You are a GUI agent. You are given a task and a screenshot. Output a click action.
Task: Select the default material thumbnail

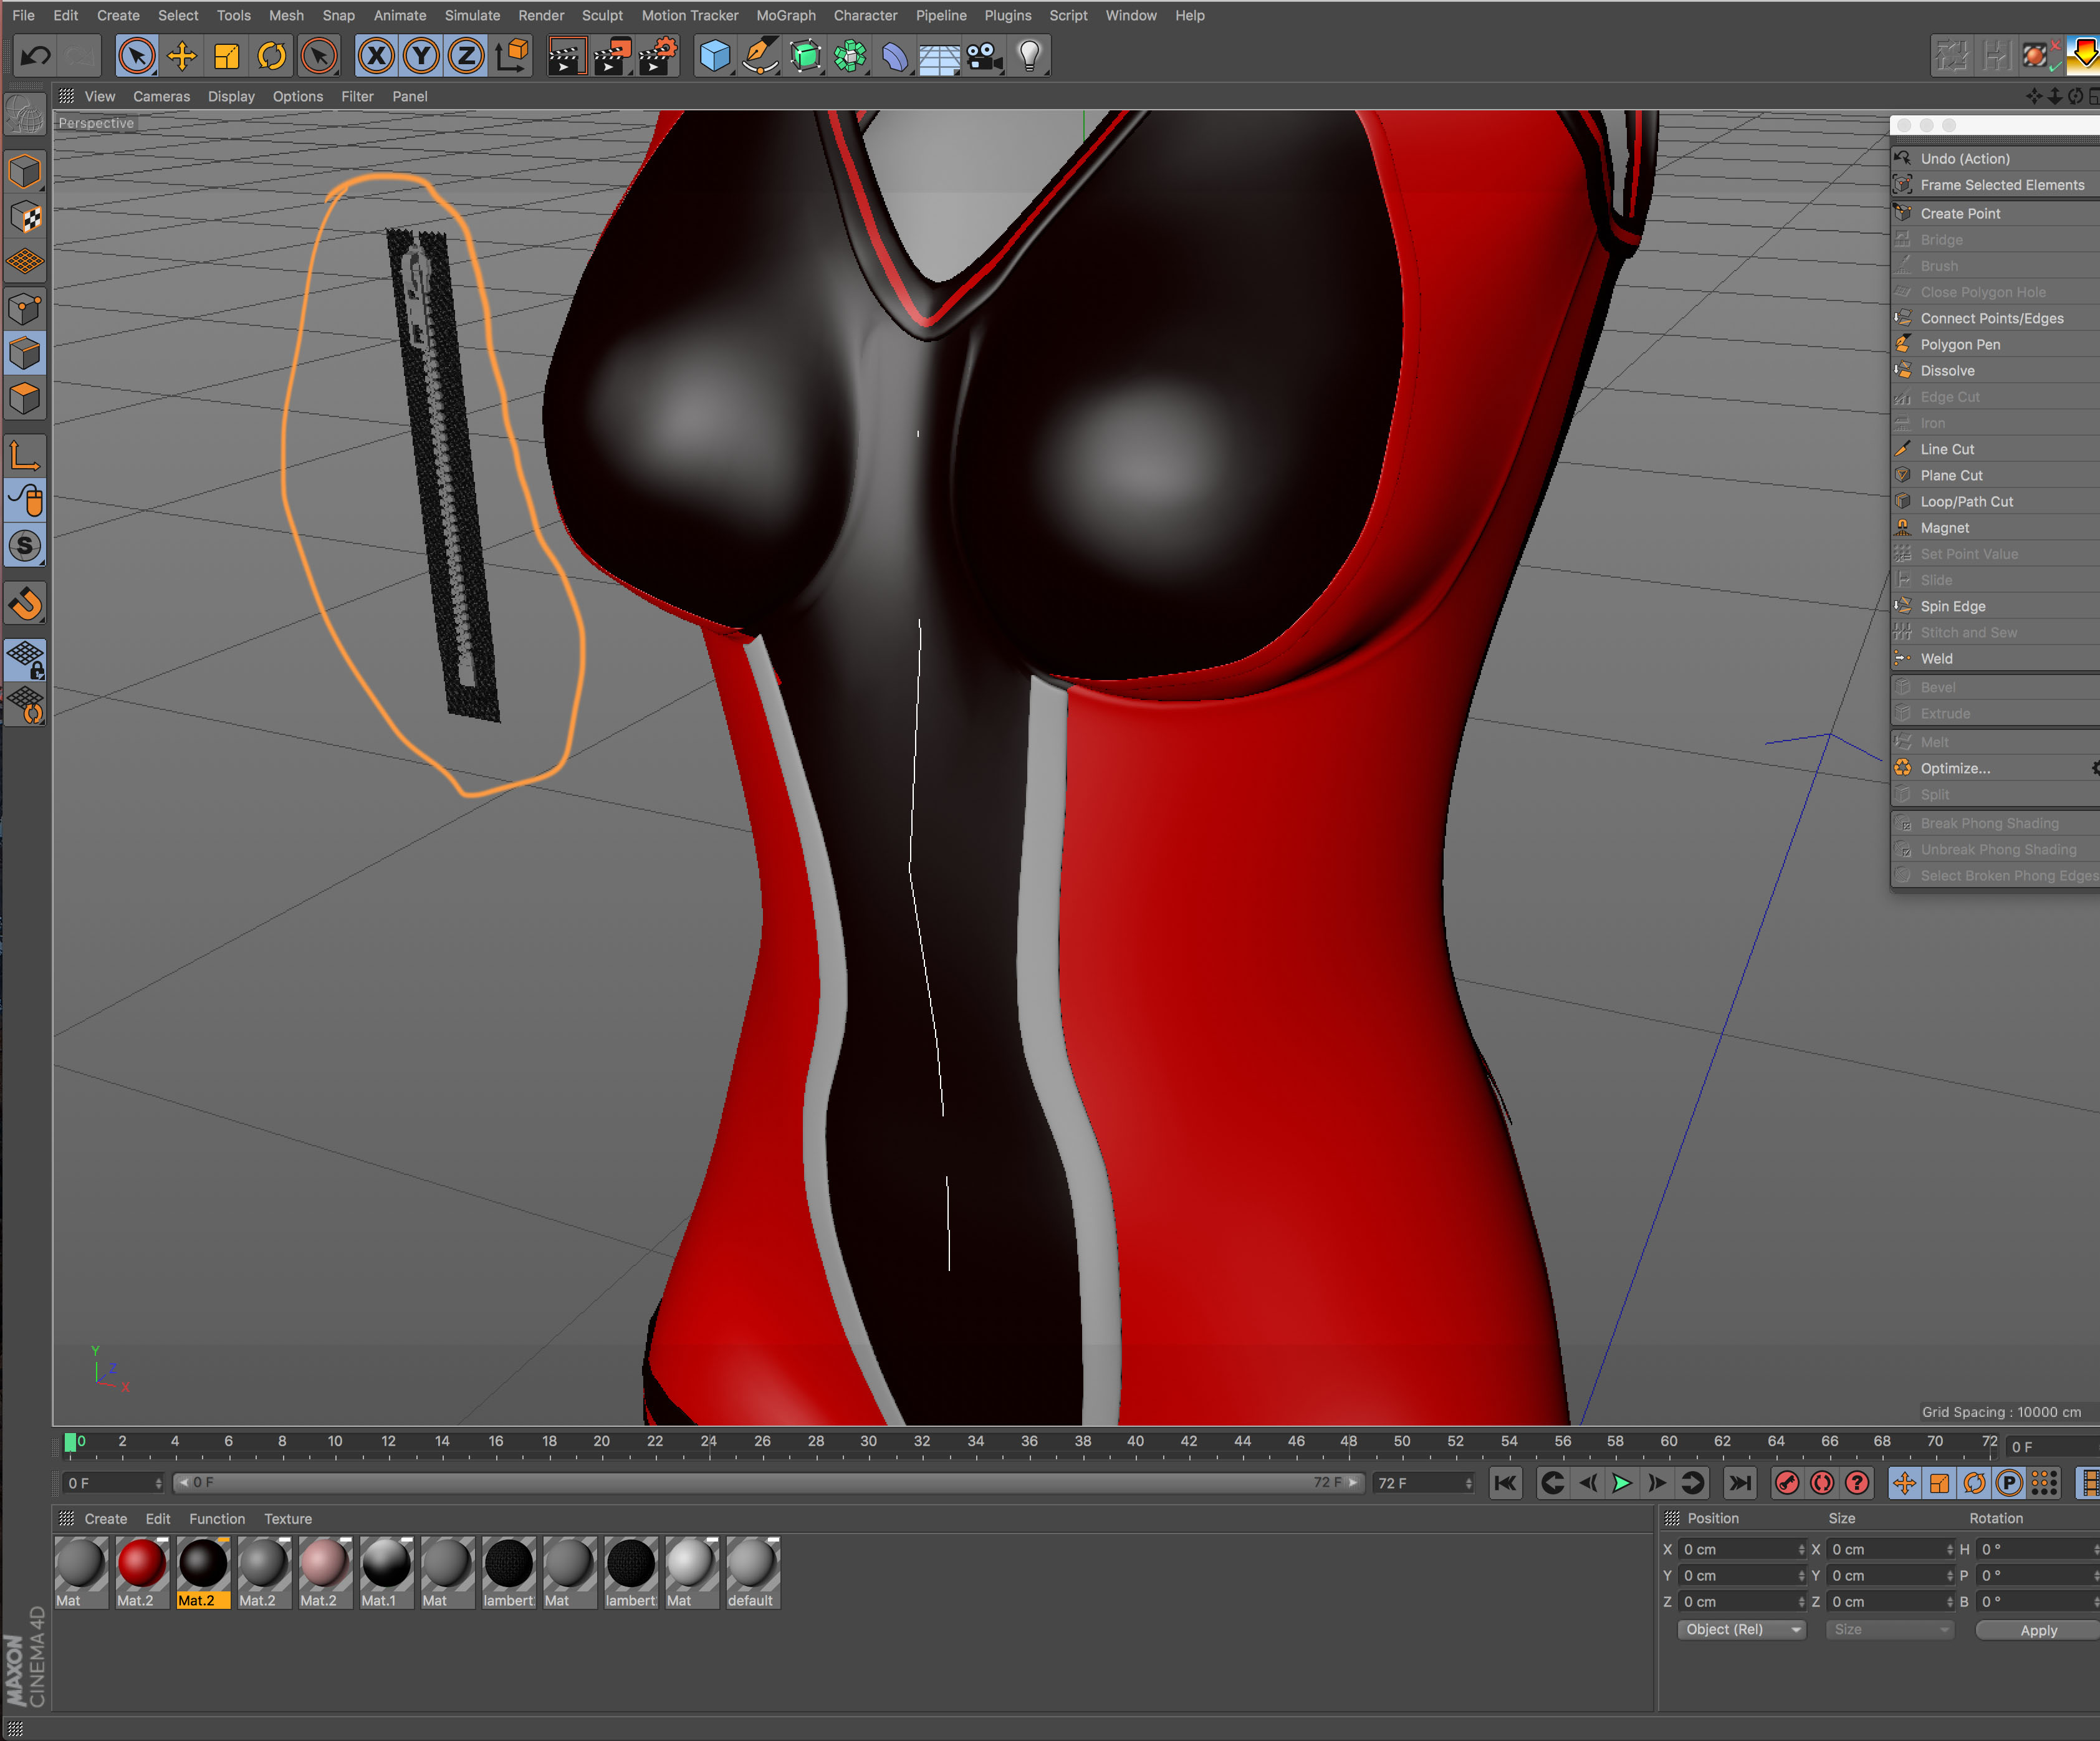(752, 1572)
